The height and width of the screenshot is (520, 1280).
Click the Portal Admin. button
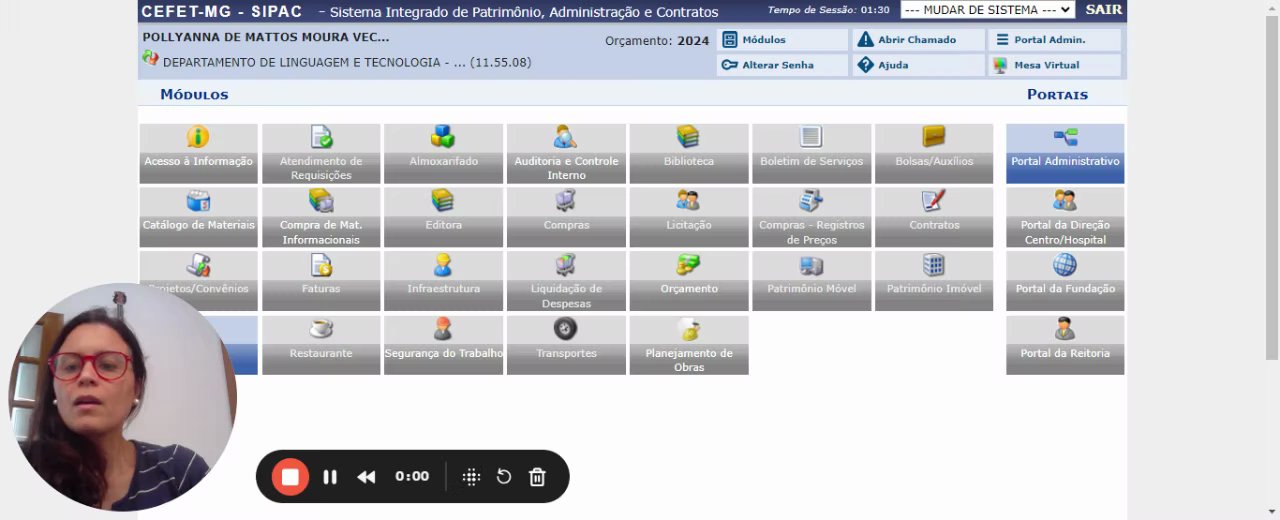tap(1054, 40)
